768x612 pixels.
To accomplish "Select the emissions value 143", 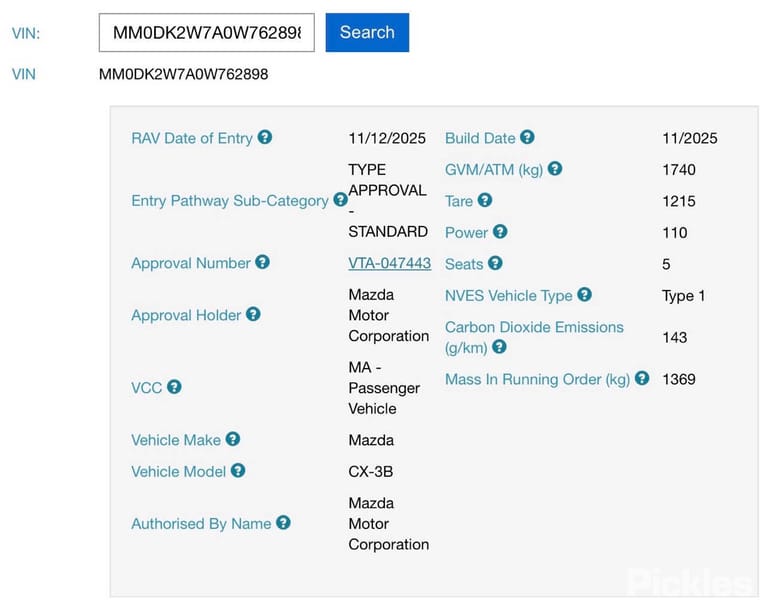I will [674, 337].
